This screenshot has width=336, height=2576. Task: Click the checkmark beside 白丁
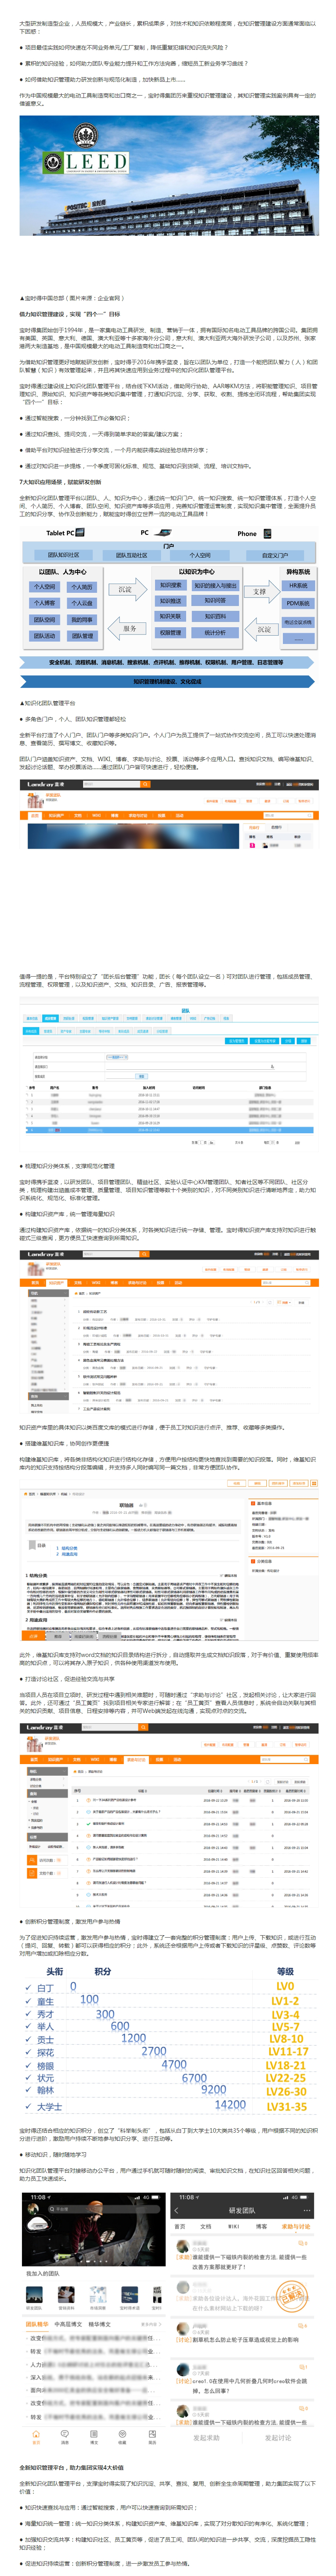click(27, 1988)
